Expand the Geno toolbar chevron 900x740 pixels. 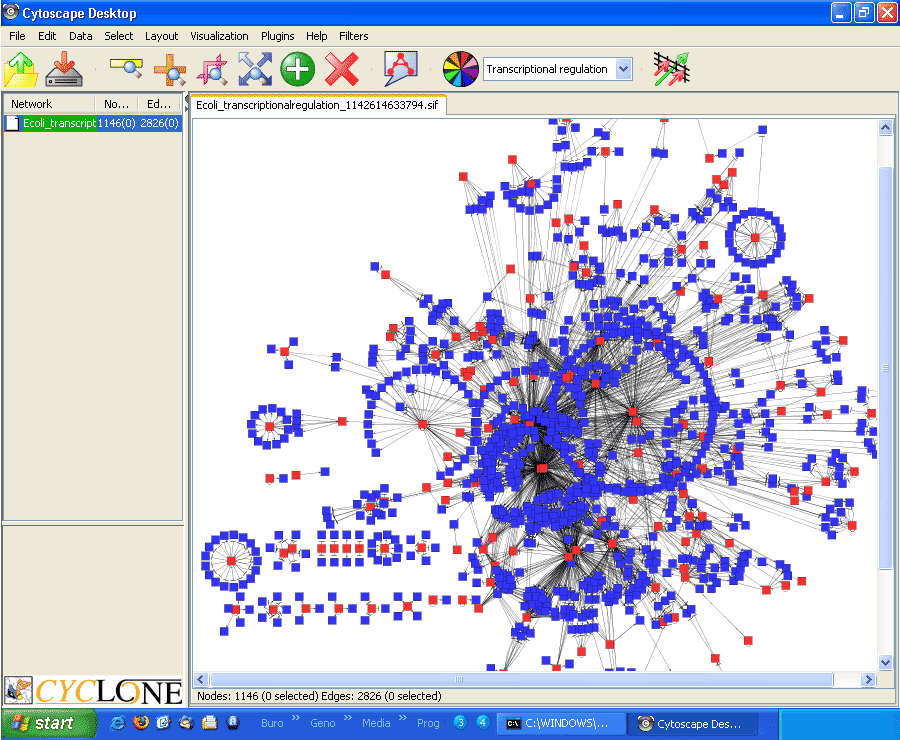click(x=347, y=718)
